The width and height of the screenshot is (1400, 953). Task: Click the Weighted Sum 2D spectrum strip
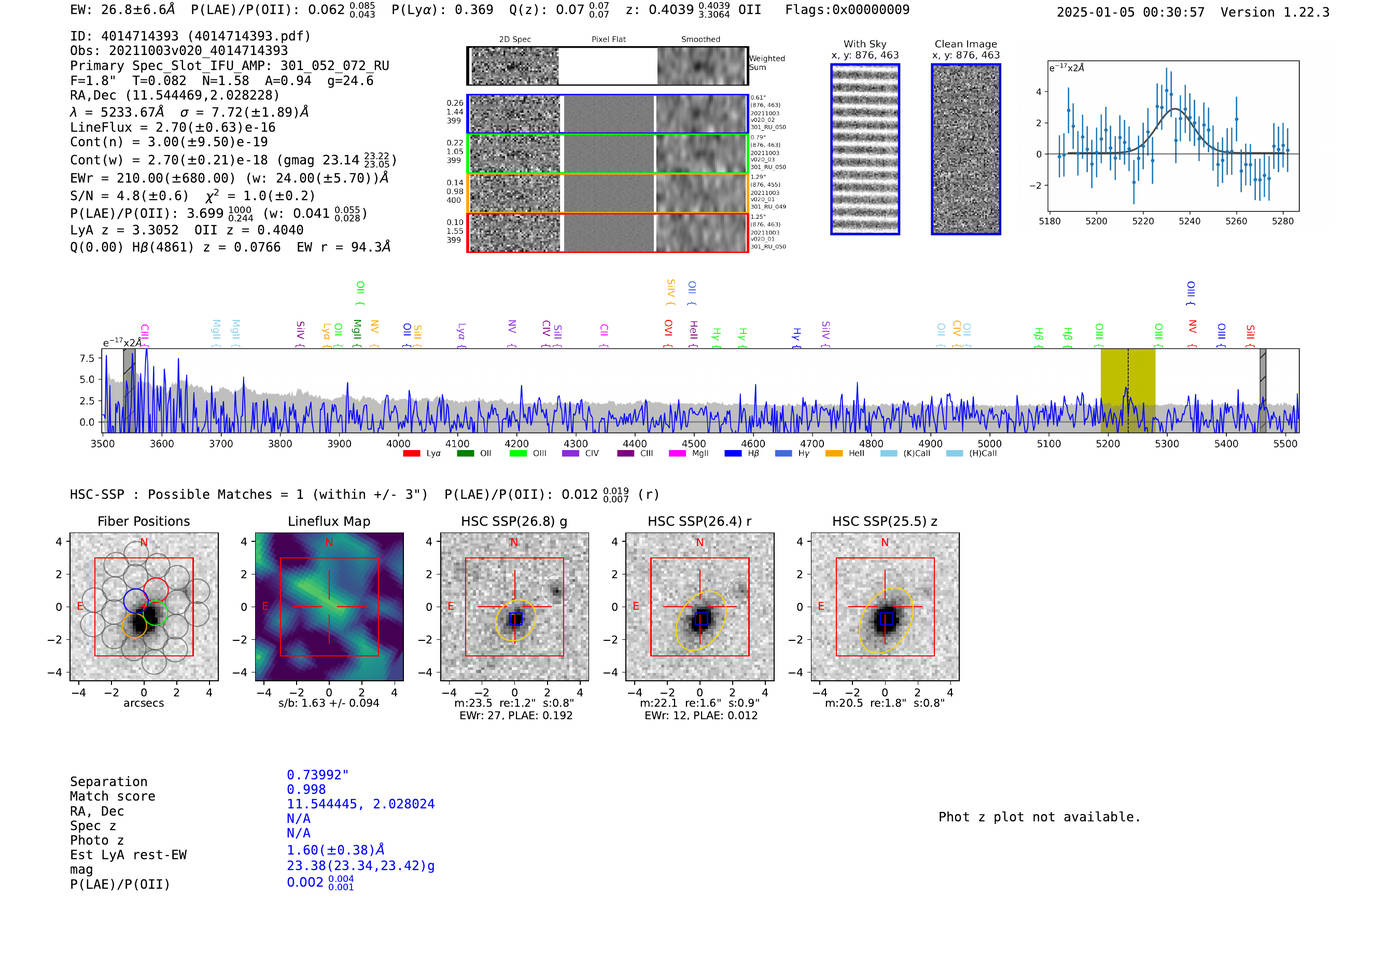[x=608, y=66]
